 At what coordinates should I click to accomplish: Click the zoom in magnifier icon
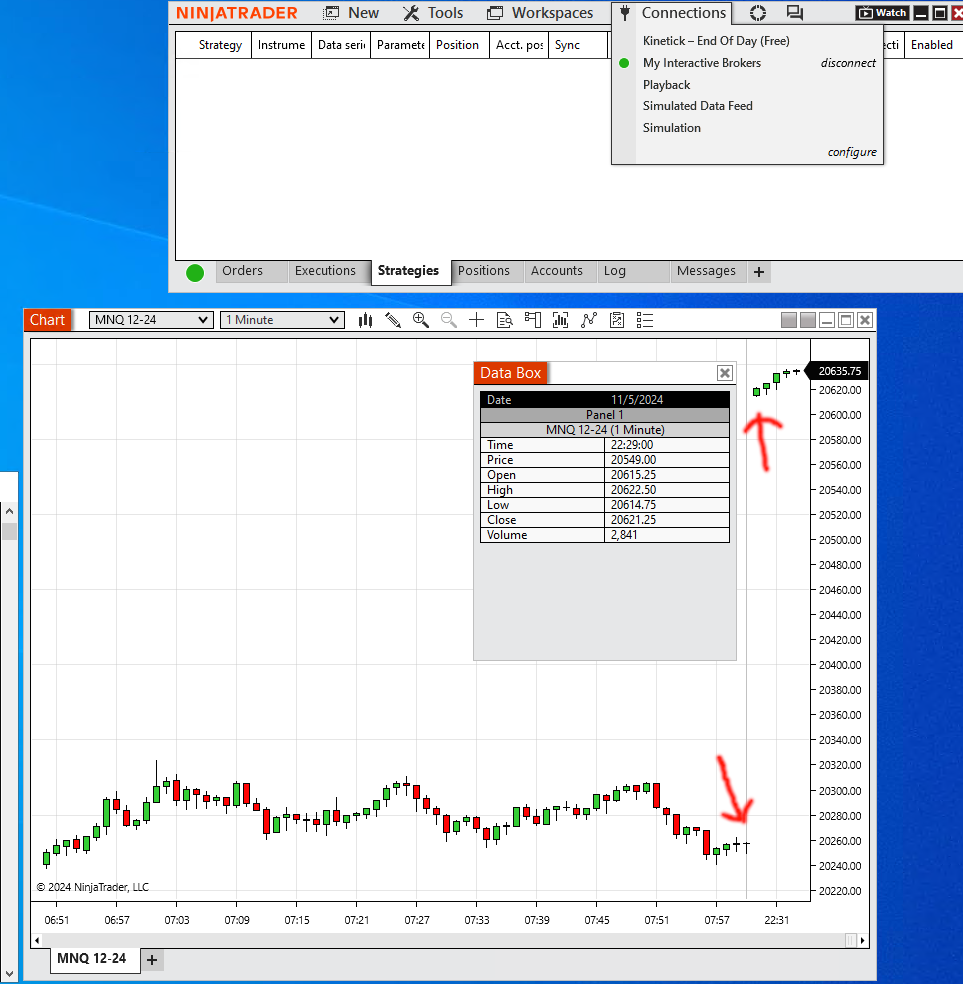420,320
